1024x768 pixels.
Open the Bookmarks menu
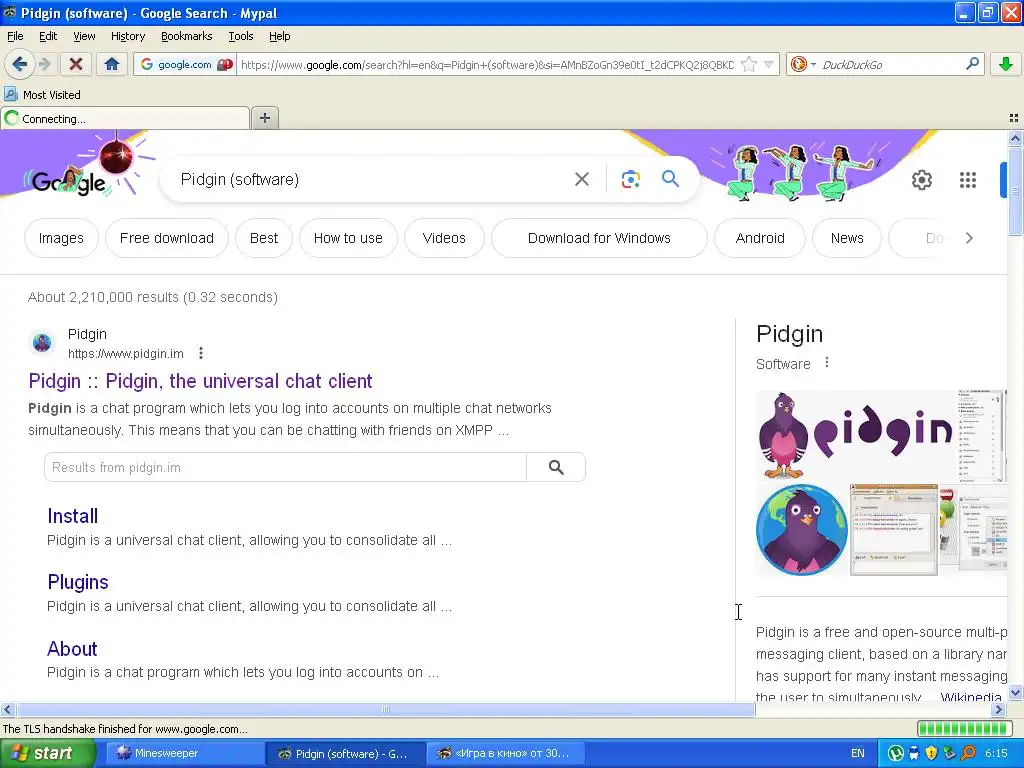coord(186,36)
